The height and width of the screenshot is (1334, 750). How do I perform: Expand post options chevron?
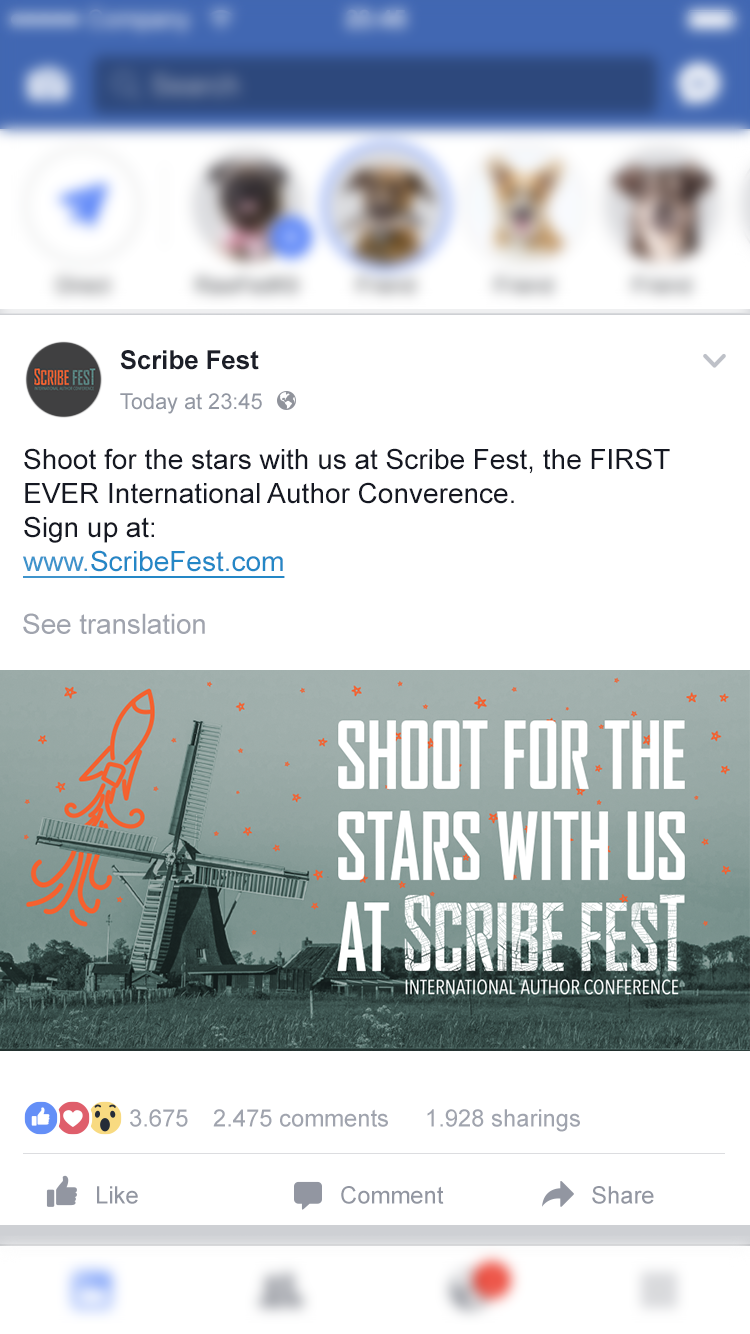point(713,361)
